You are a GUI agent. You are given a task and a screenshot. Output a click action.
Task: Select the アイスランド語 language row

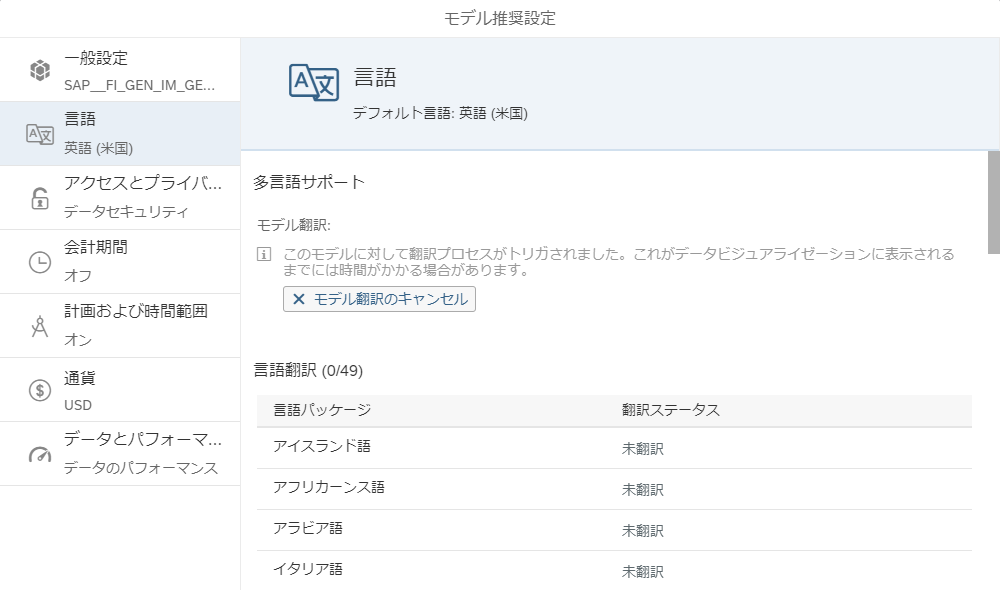point(613,448)
